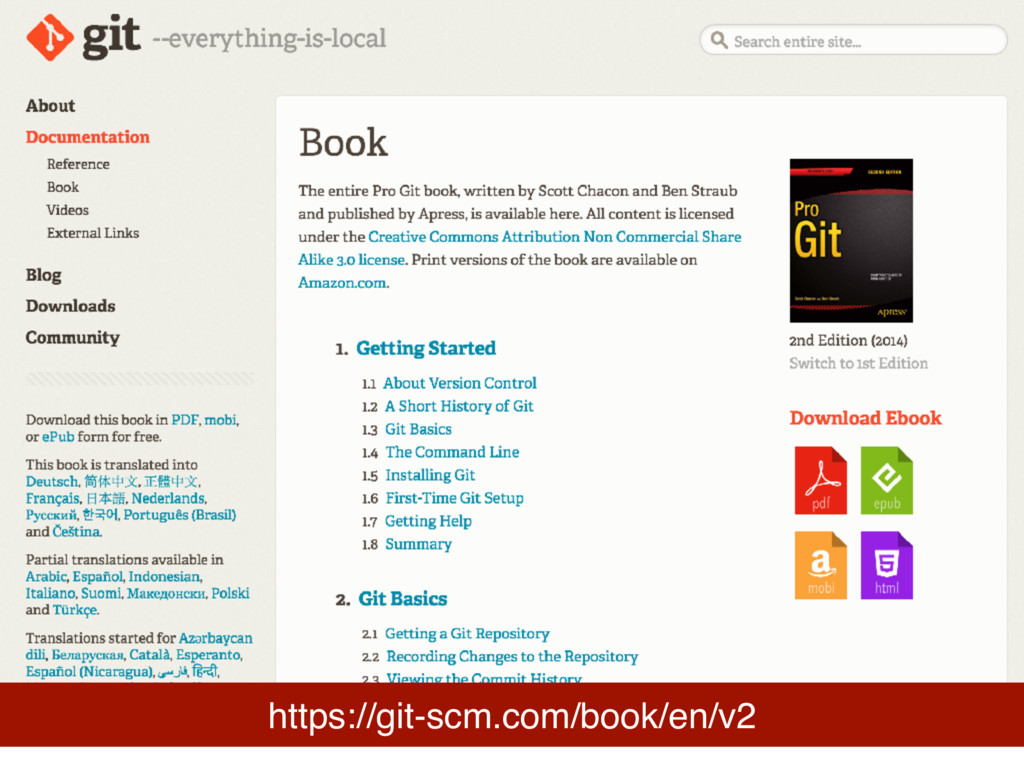Select Русский translation

(x=51, y=515)
